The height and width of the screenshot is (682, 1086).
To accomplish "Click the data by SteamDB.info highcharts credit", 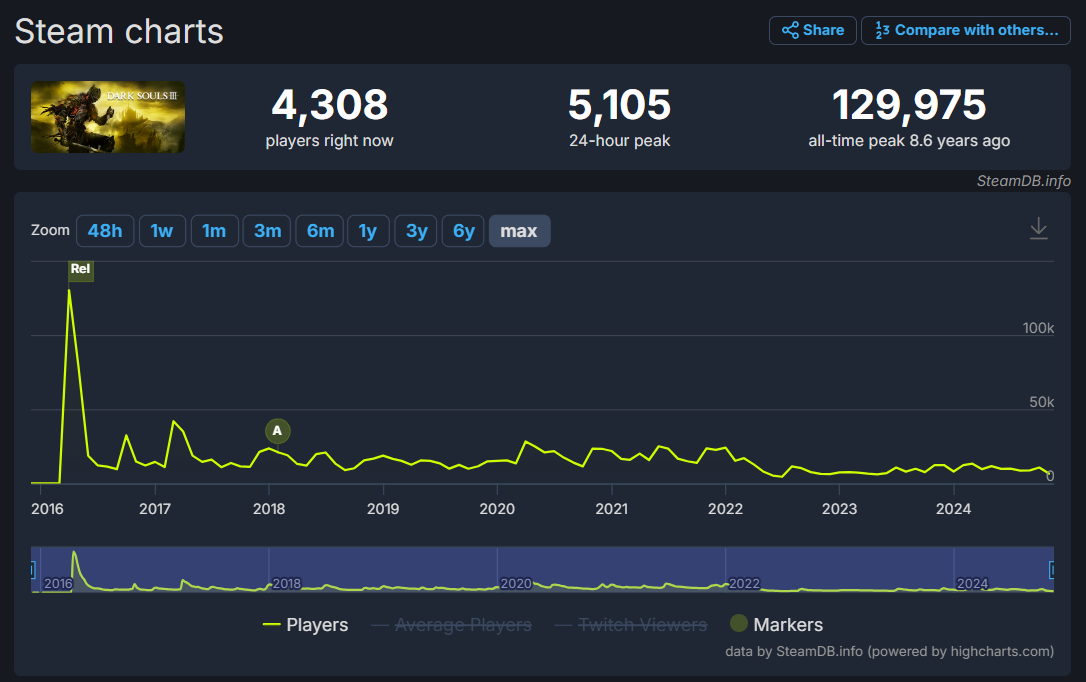I will tap(889, 651).
